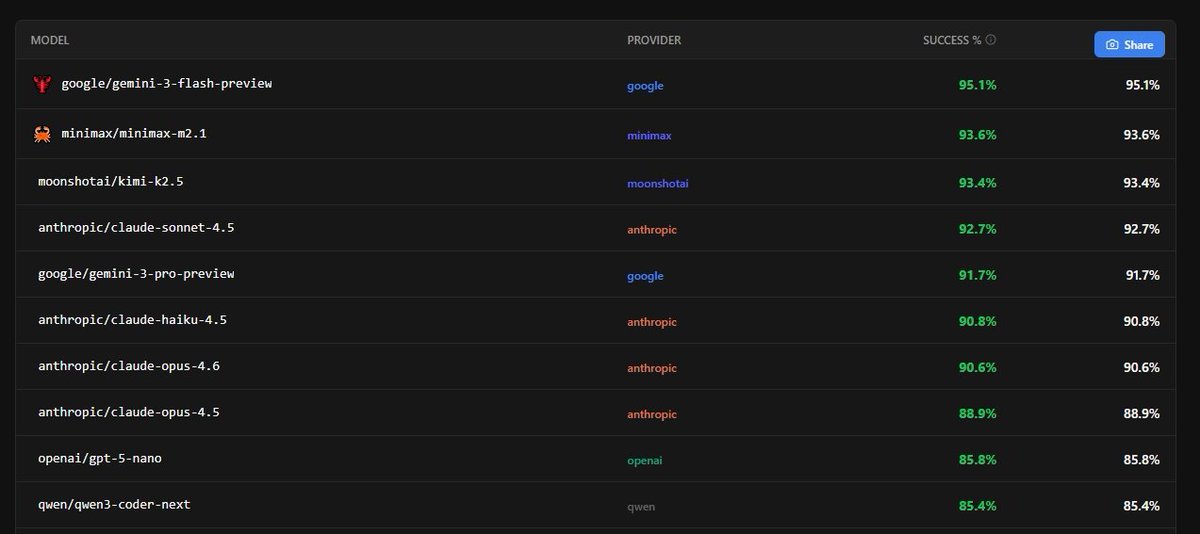The height and width of the screenshot is (534, 1200).
Task: Click the white 93.4% value in the last column
Action: point(1142,183)
